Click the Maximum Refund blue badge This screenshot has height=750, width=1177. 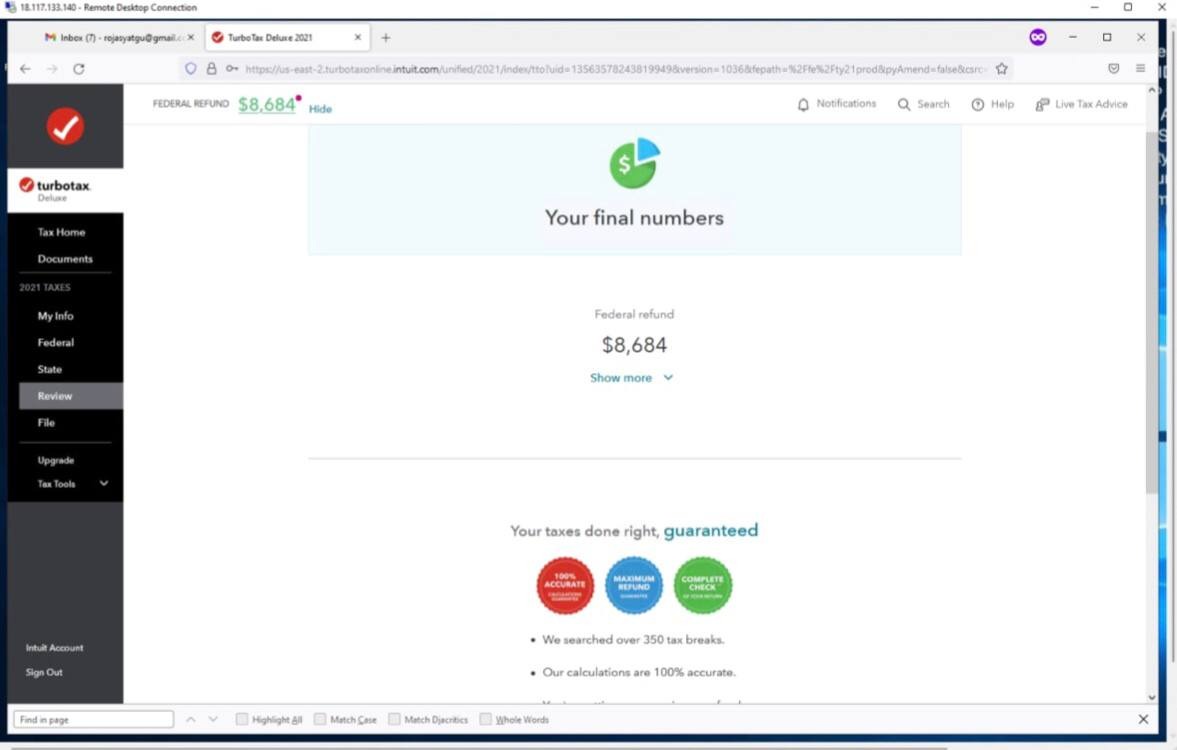pos(634,586)
